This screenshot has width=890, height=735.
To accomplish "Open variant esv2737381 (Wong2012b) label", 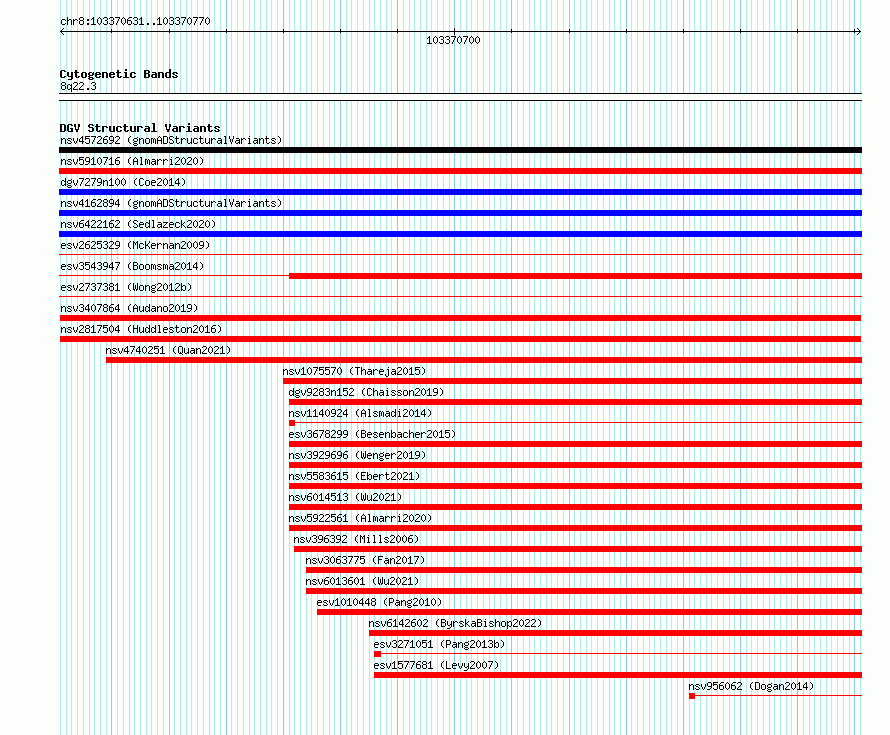I will tap(126, 287).
